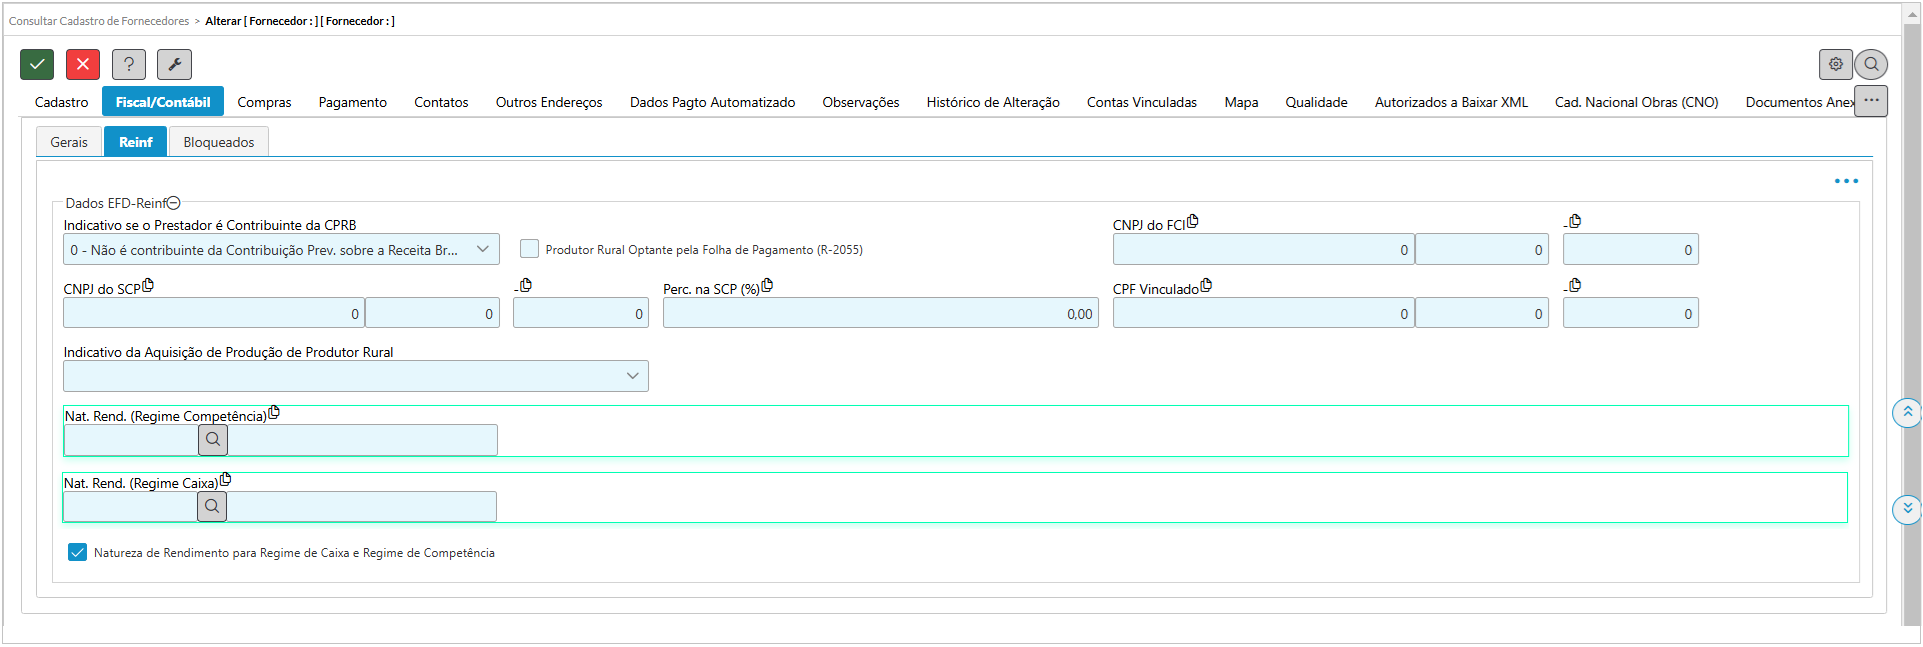Click the wrench tools icon
The height and width of the screenshot is (647, 1923).
click(x=174, y=64)
